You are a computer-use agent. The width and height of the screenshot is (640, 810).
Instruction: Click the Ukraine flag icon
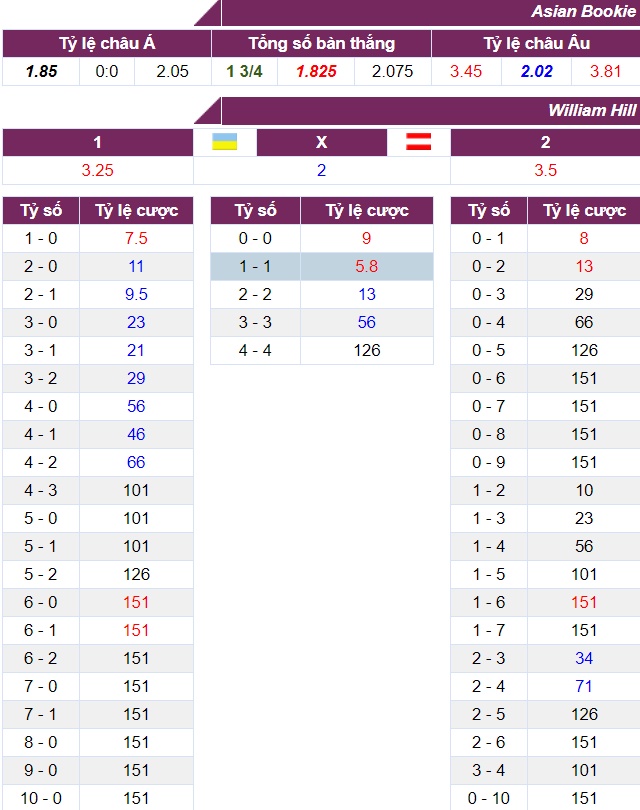pyautogui.click(x=225, y=142)
